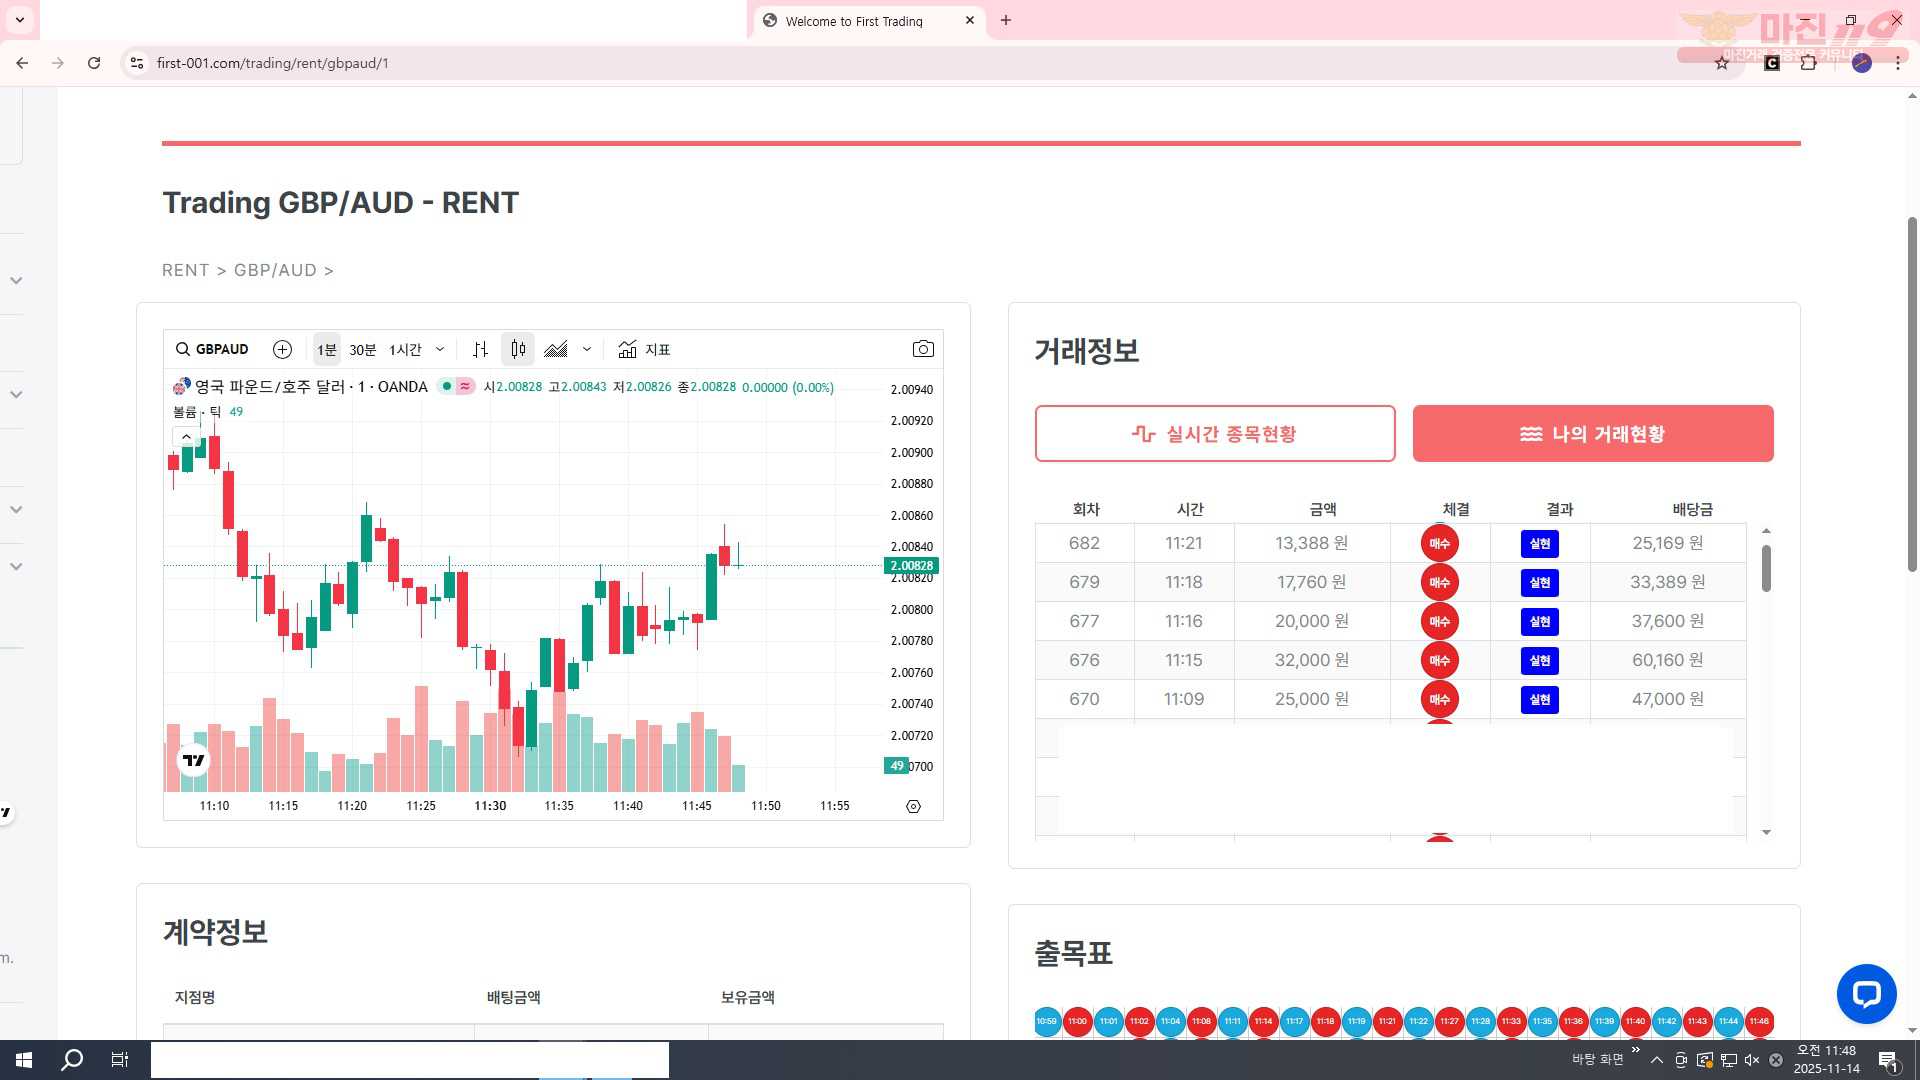Click the chart snapshot camera icon

(923, 349)
